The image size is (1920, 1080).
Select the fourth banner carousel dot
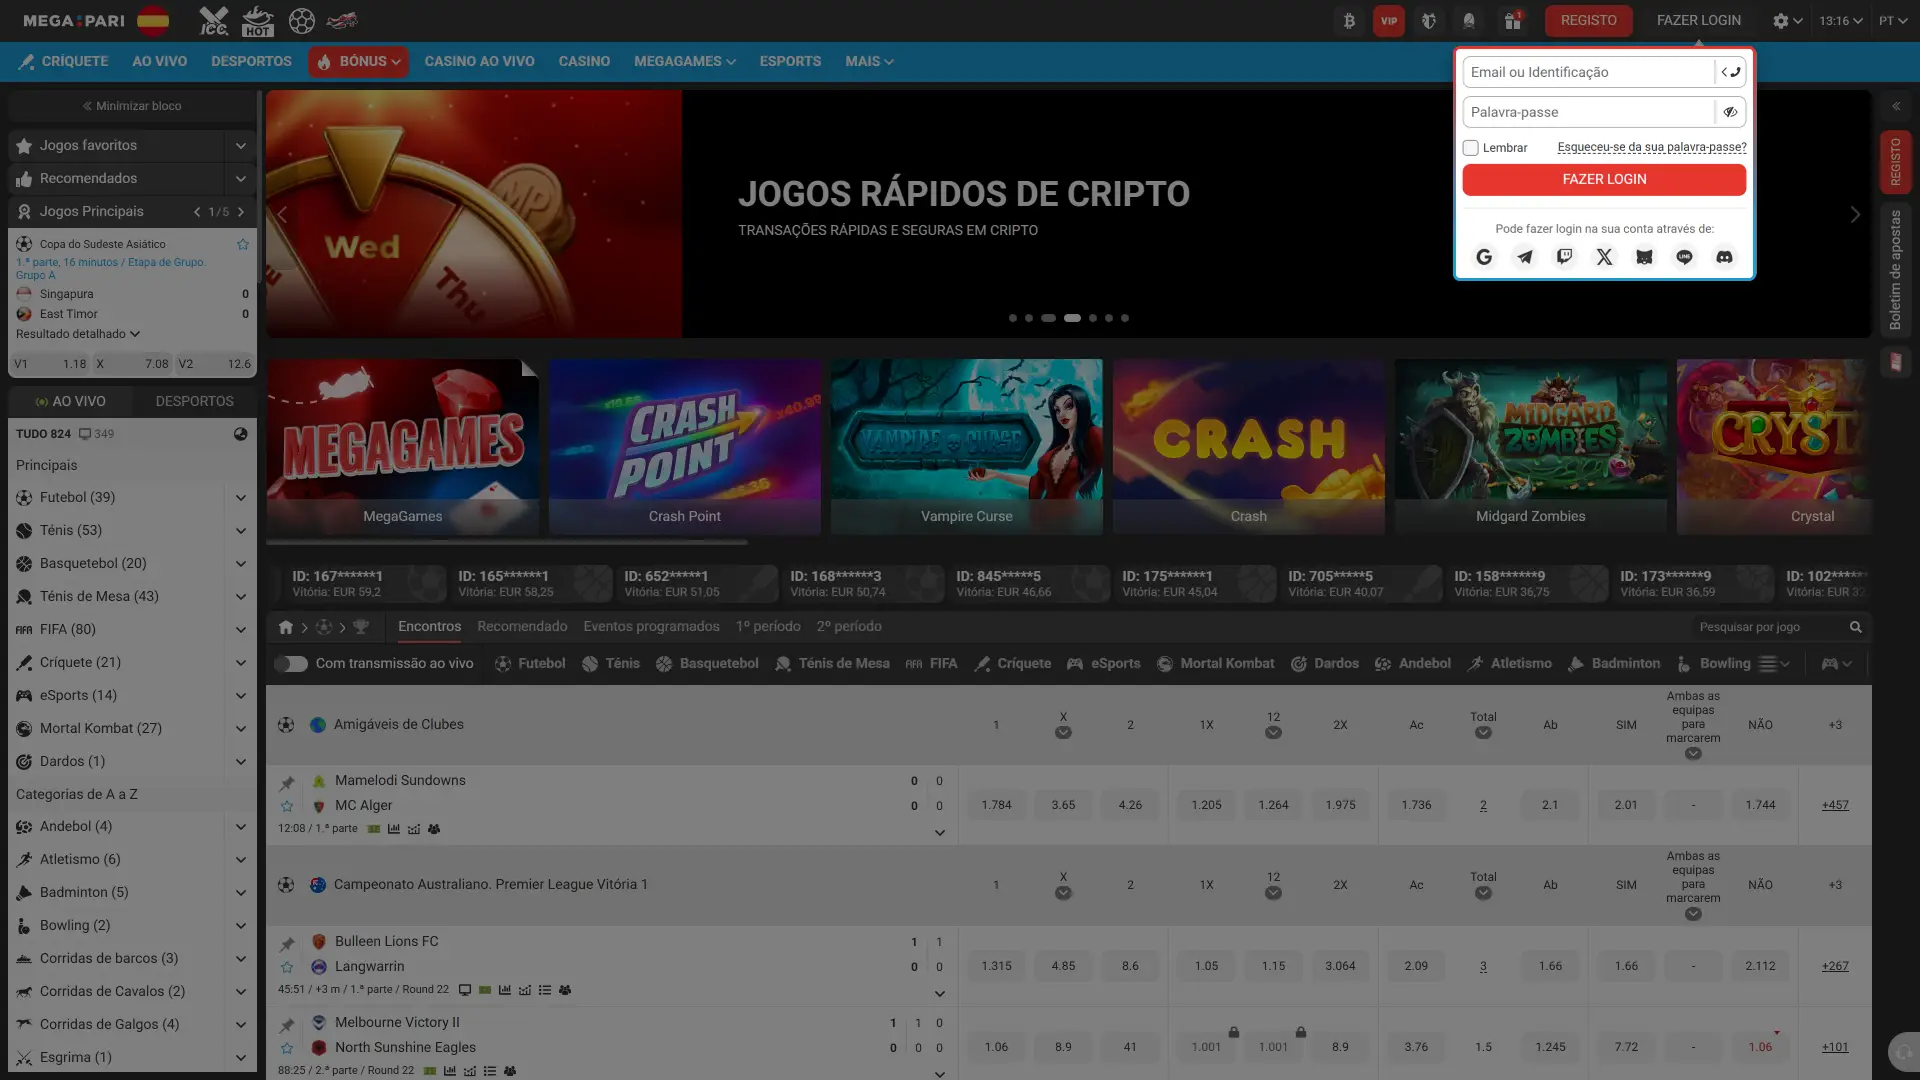click(x=1072, y=318)
